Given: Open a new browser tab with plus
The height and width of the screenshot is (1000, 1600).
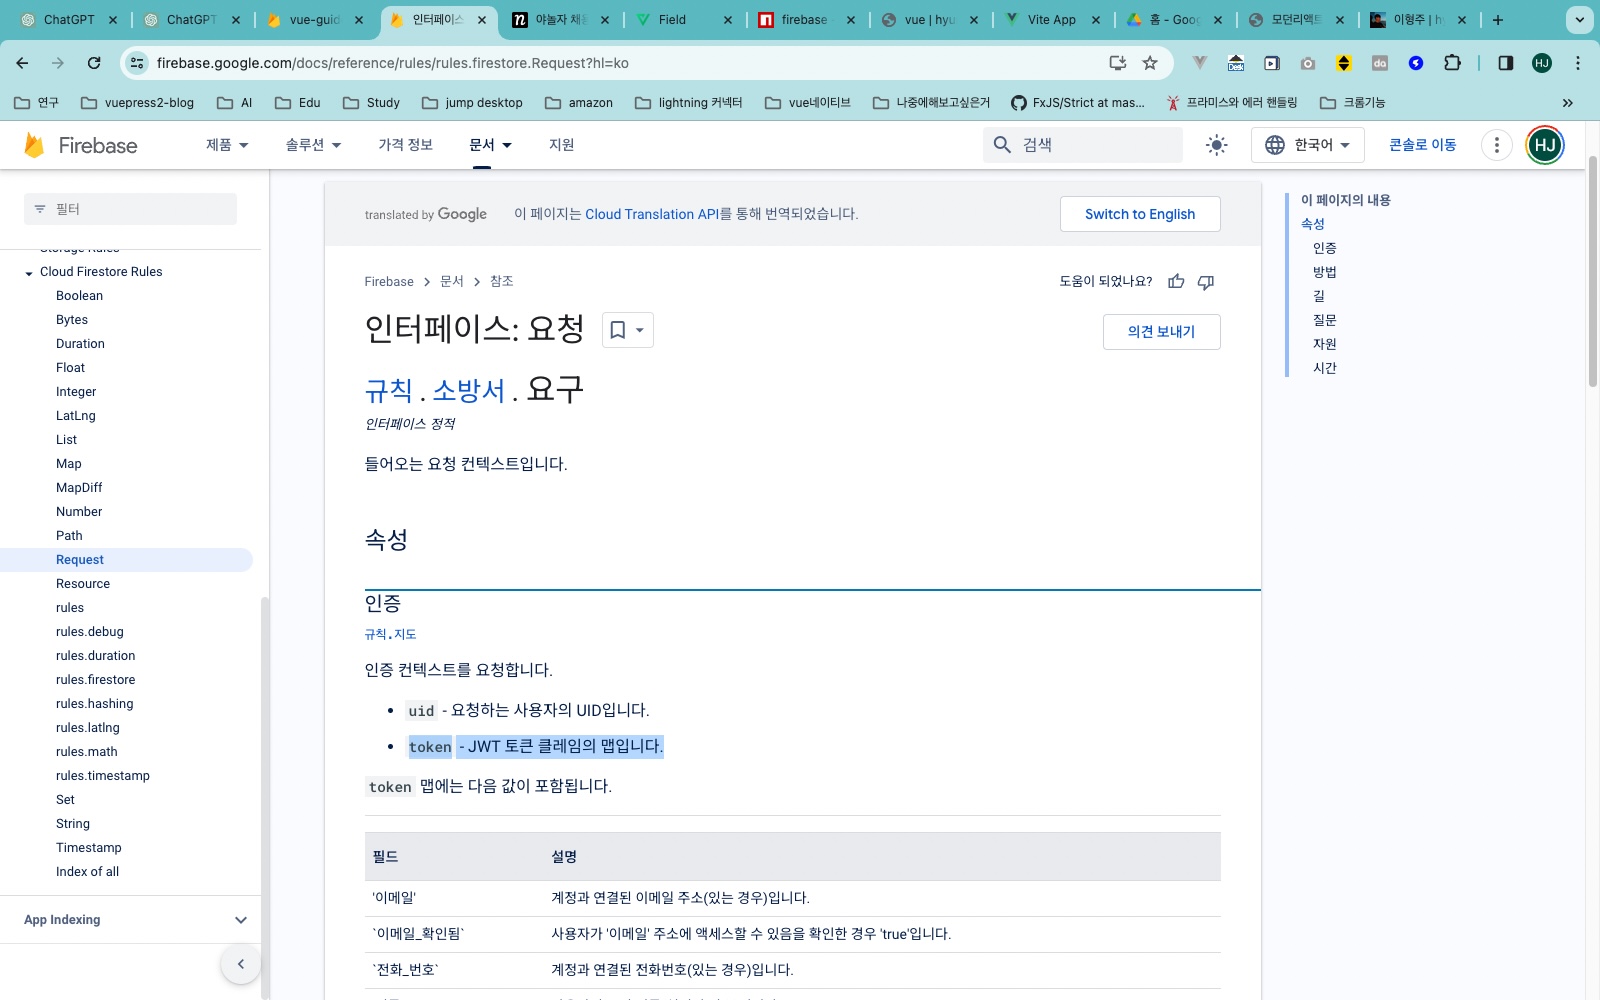Looking at the screenshot, I should coord(1497,20).
